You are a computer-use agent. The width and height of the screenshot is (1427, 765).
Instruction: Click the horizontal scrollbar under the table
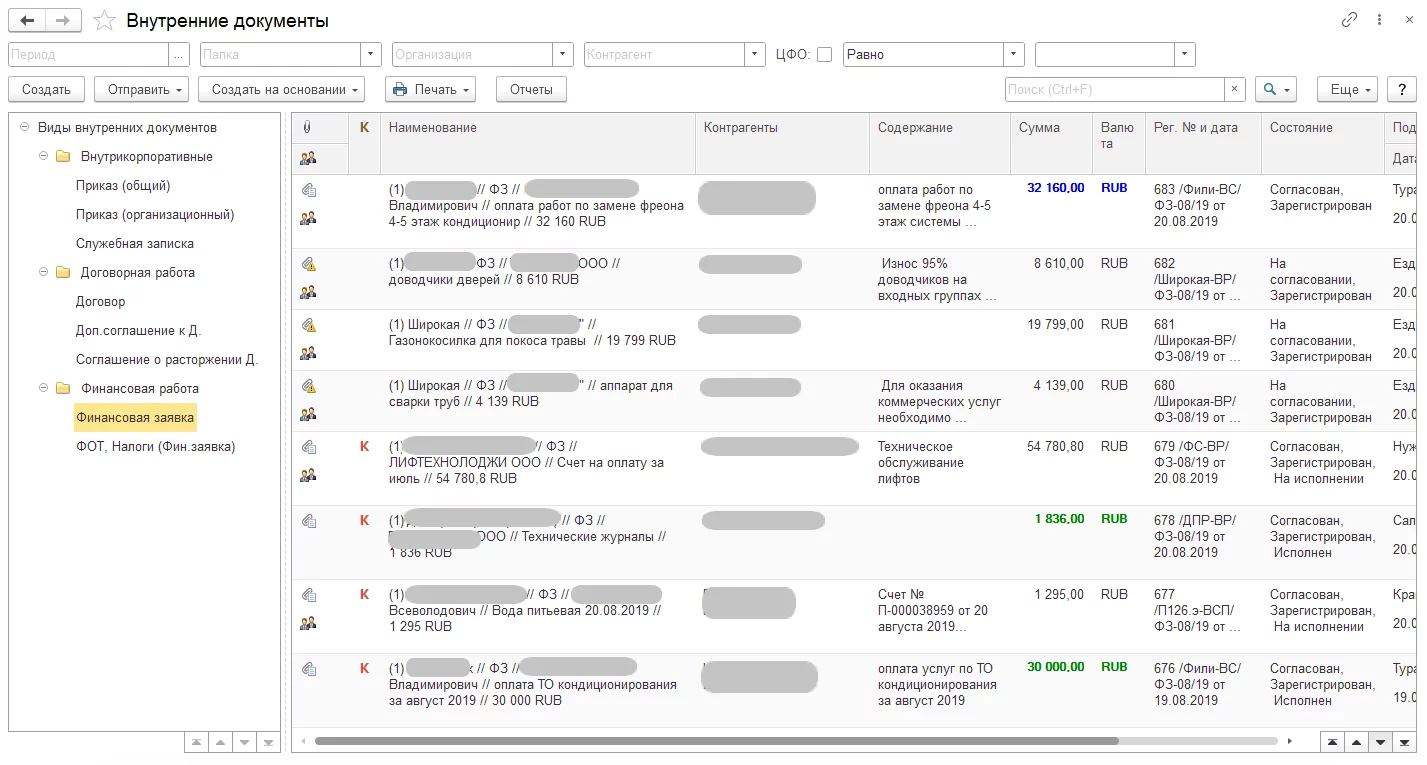716,741
